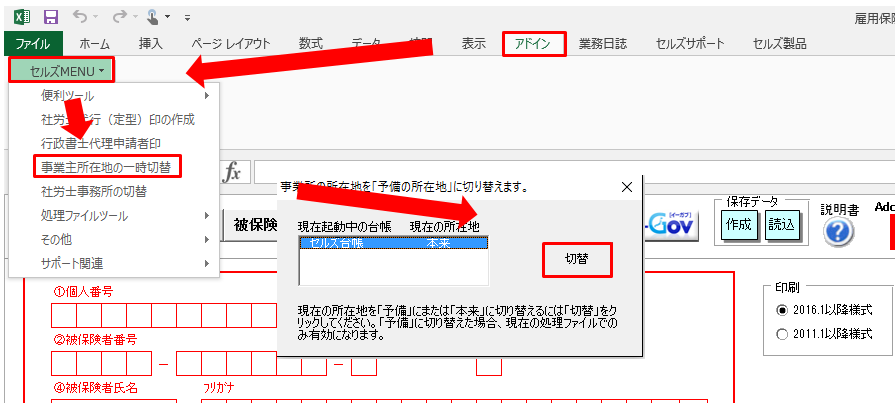This screenshot has width=895, height=403.
Task: Click the first ②被保険者番号 input box
Action: coord(64,364)
